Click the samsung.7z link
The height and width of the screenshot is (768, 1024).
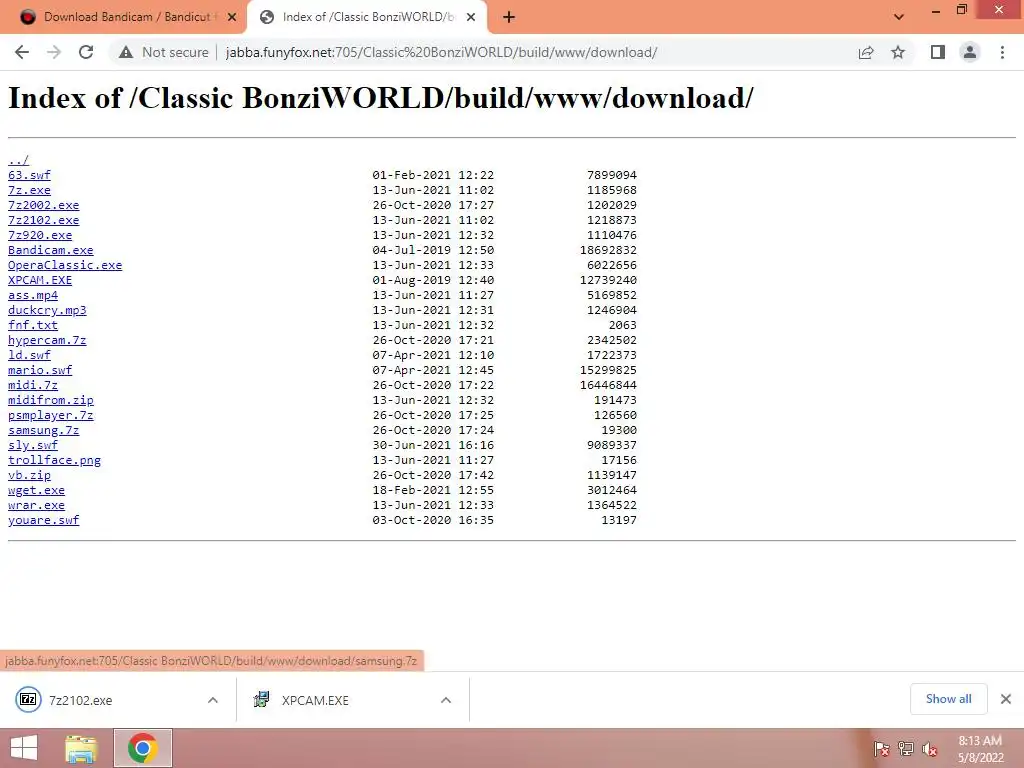44,430
